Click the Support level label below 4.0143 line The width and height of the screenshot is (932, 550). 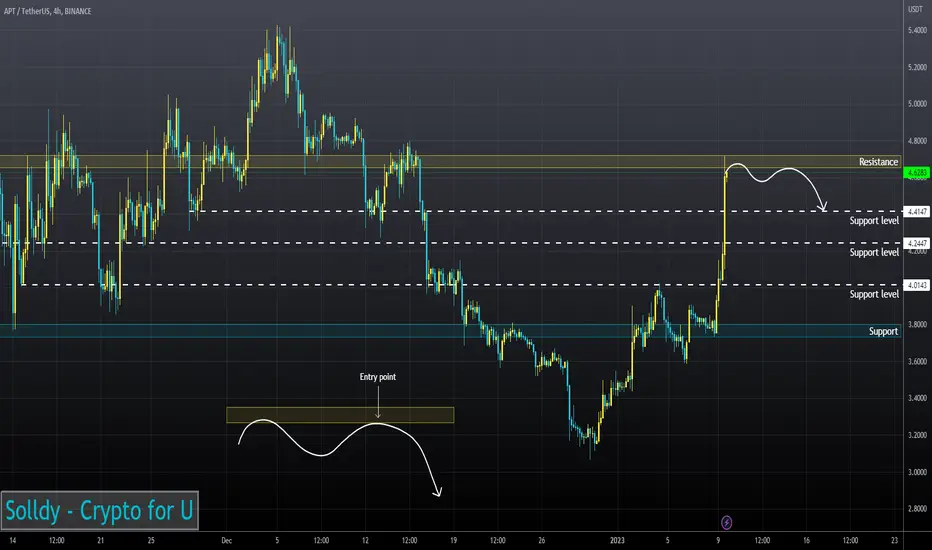[874, 294]
